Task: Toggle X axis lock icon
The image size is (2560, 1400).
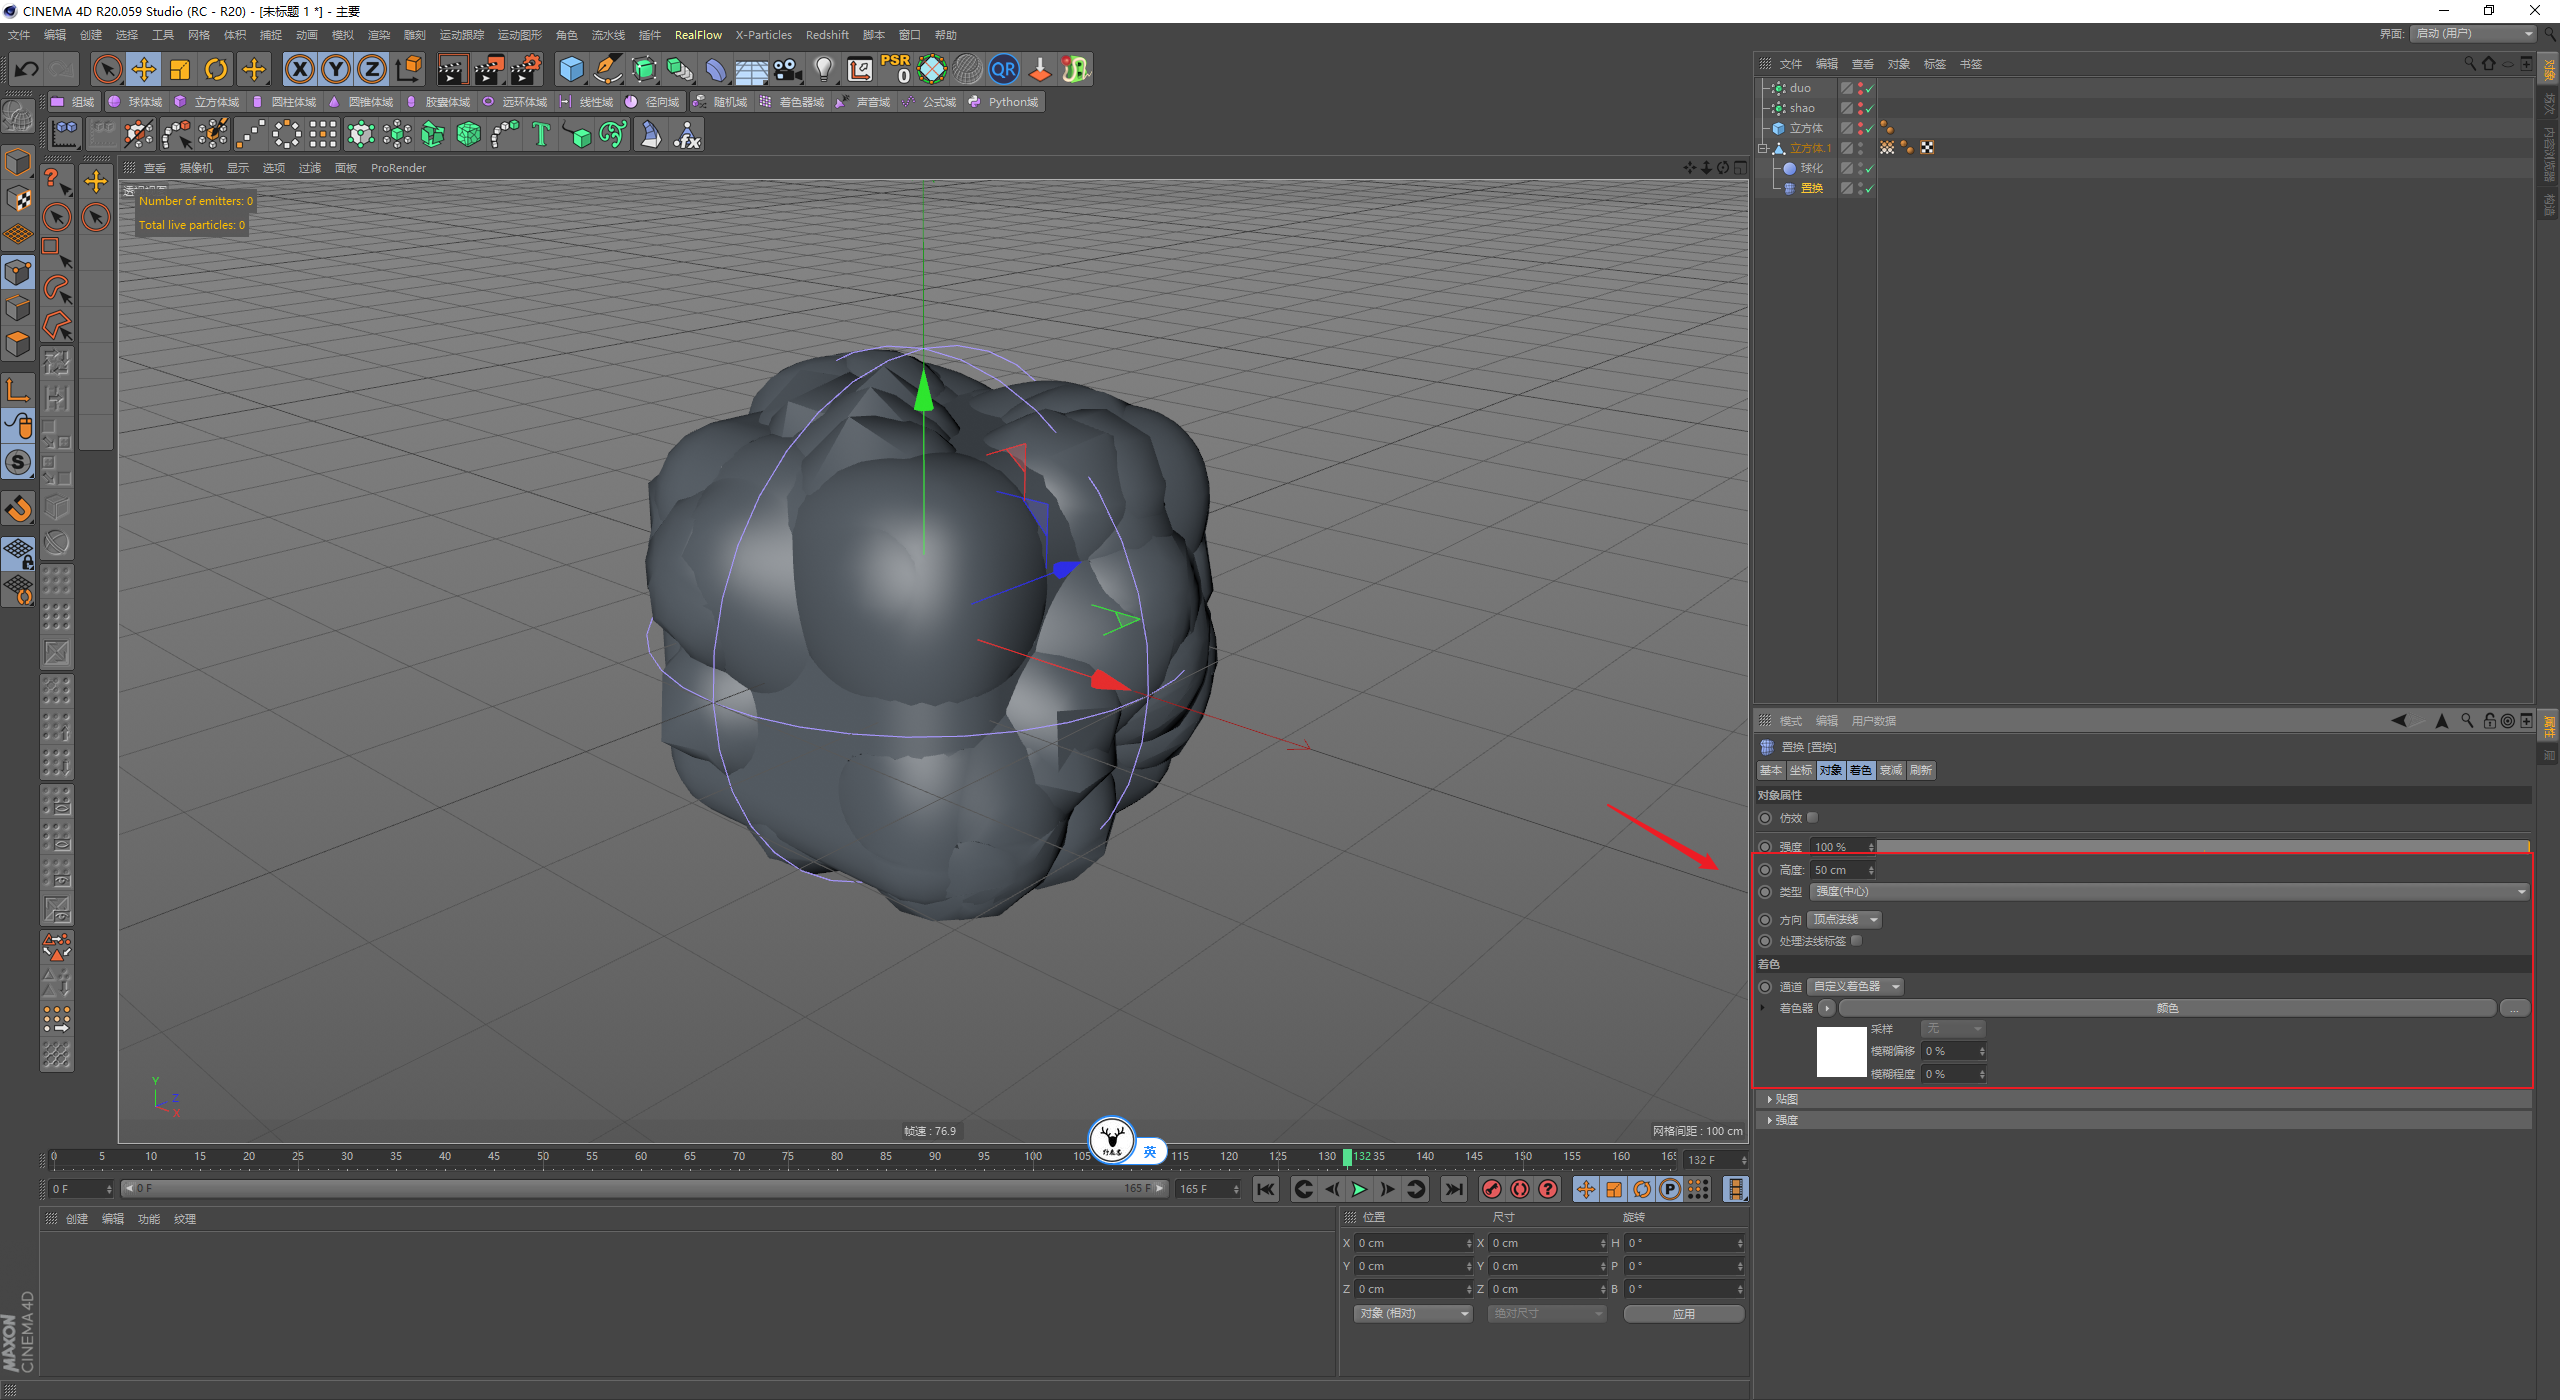Action: (300, 69)
